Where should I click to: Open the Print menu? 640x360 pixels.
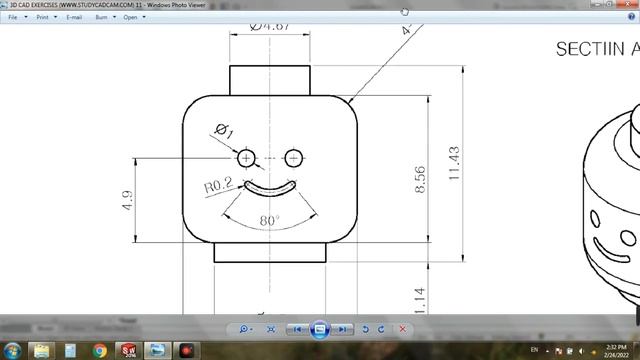[42, 17]
